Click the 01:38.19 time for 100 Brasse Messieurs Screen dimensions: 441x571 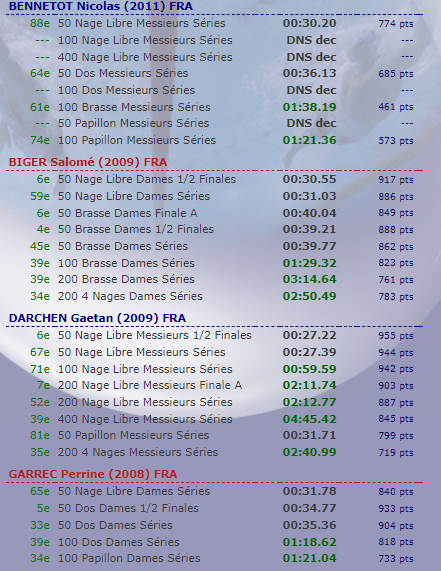tap(309, 107)
